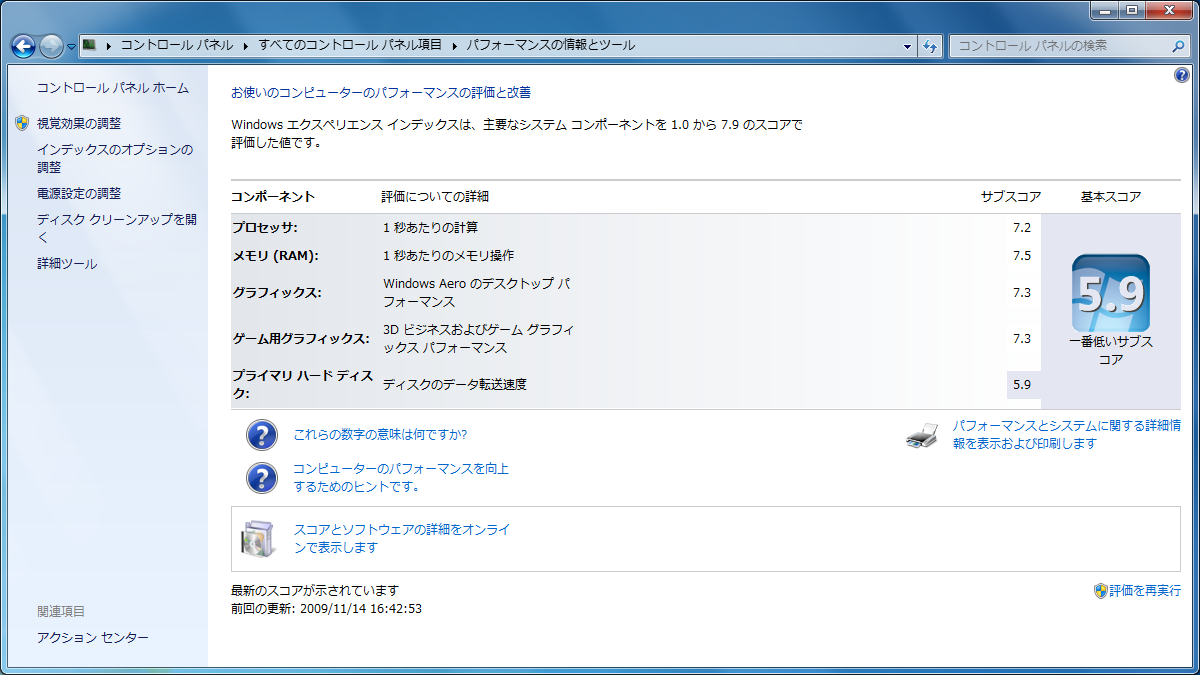Select すべてのコントロール パネル項目 breadcrumb
The width and height of the screenshot is (1200, 675).
[350, 45]
